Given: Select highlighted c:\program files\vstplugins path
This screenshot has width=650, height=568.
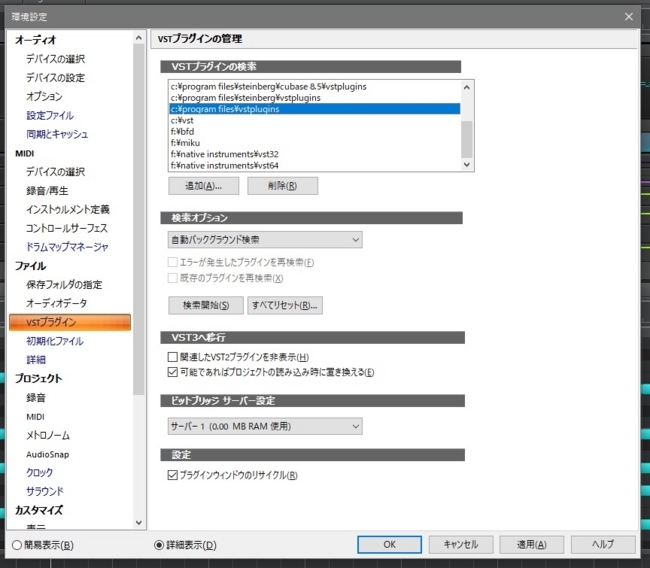Looking at the screenshot, I should (314, 109).
